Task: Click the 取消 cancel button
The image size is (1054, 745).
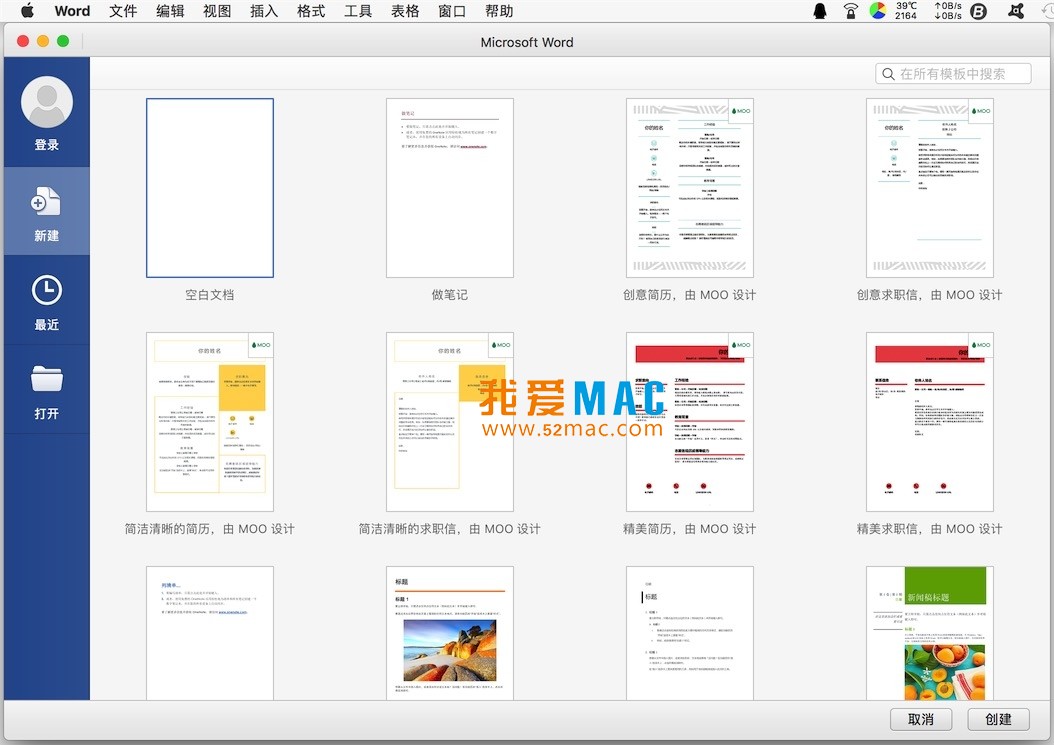Action: pos(921,719)
